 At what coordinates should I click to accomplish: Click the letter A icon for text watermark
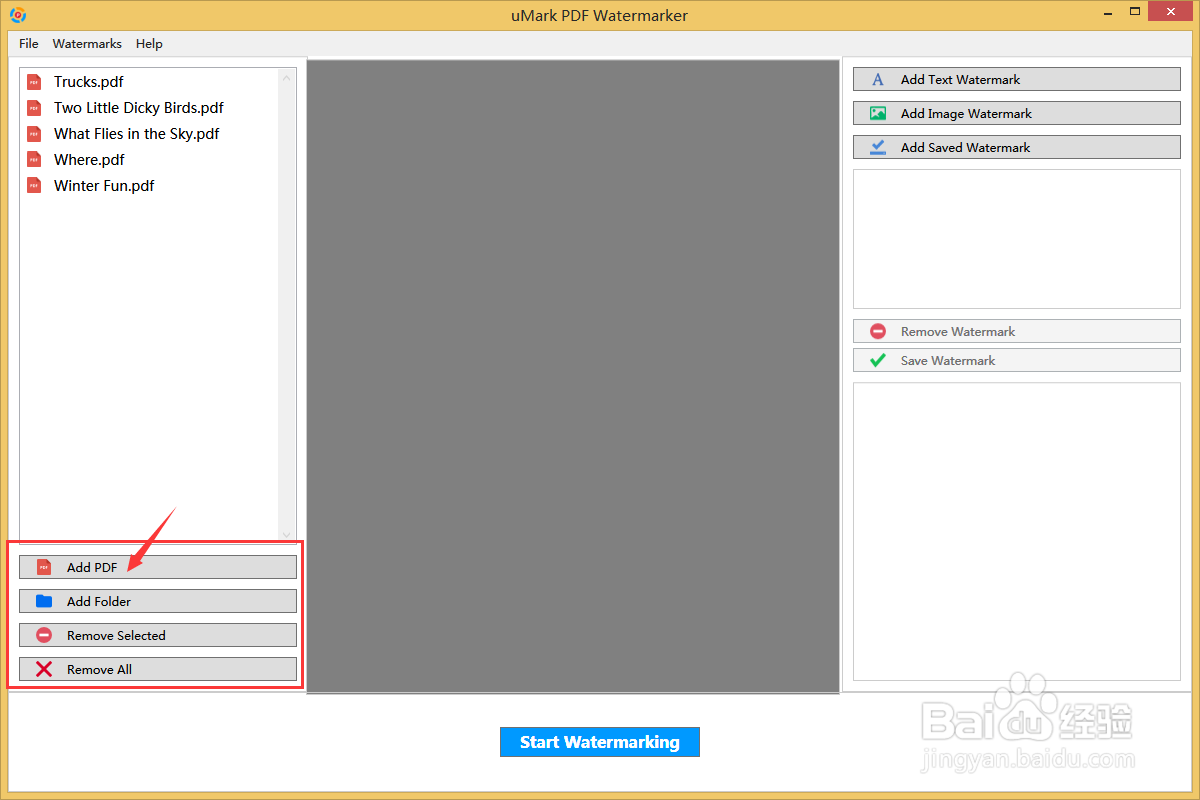click(878, 79)
